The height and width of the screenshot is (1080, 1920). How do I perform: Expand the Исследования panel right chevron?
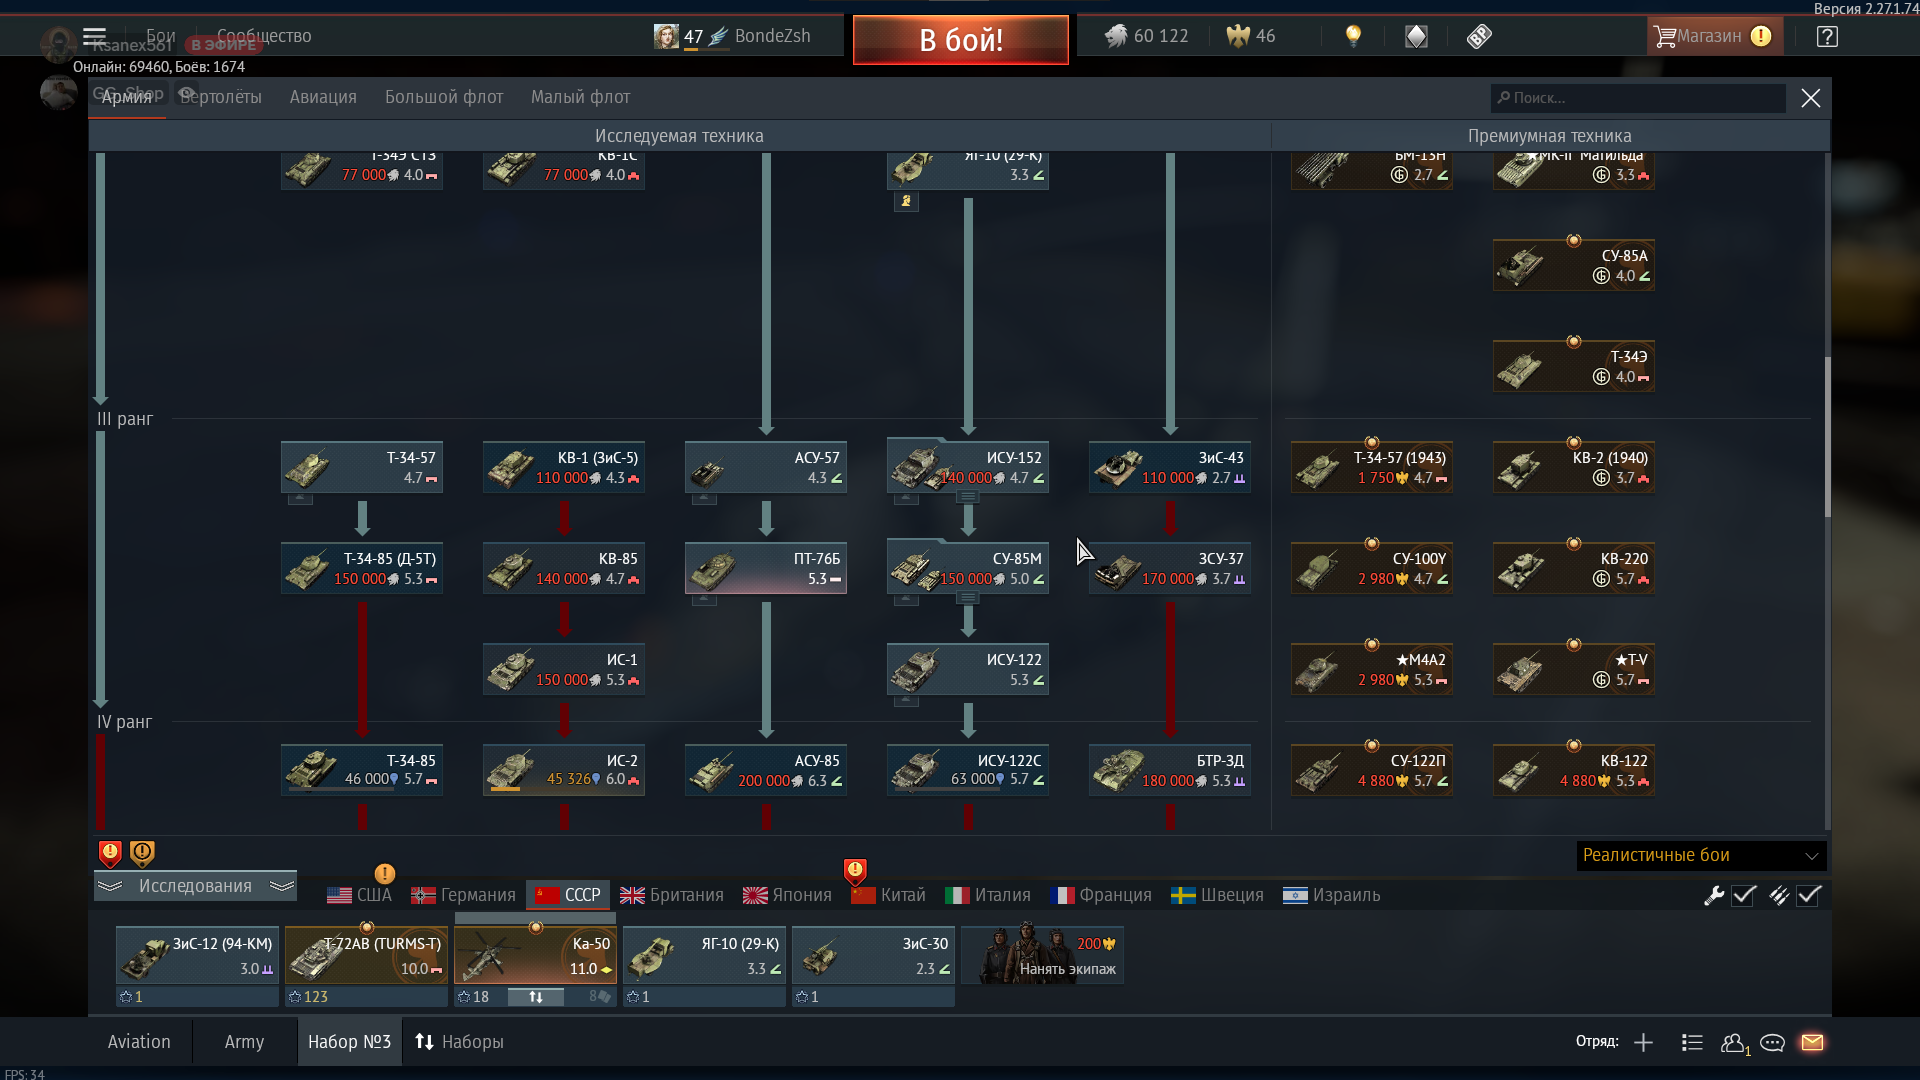coord(282,886)
